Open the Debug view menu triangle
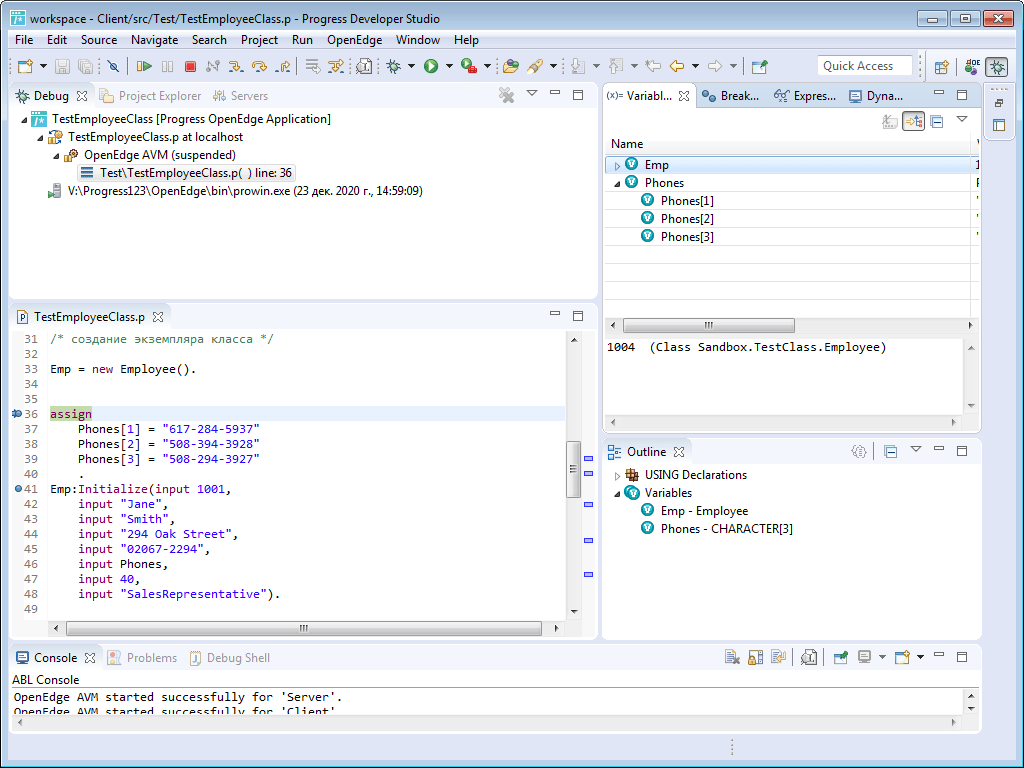 pyautogui.click(x=532, y=93)
